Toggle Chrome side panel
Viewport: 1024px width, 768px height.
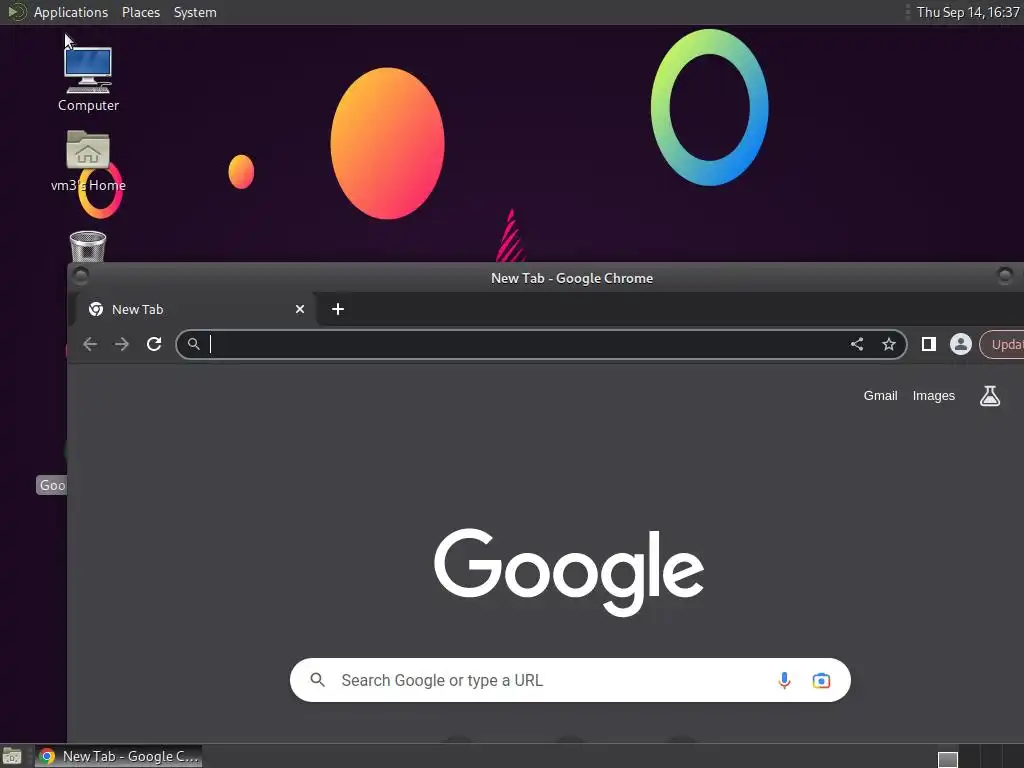(x=929, y=344)
